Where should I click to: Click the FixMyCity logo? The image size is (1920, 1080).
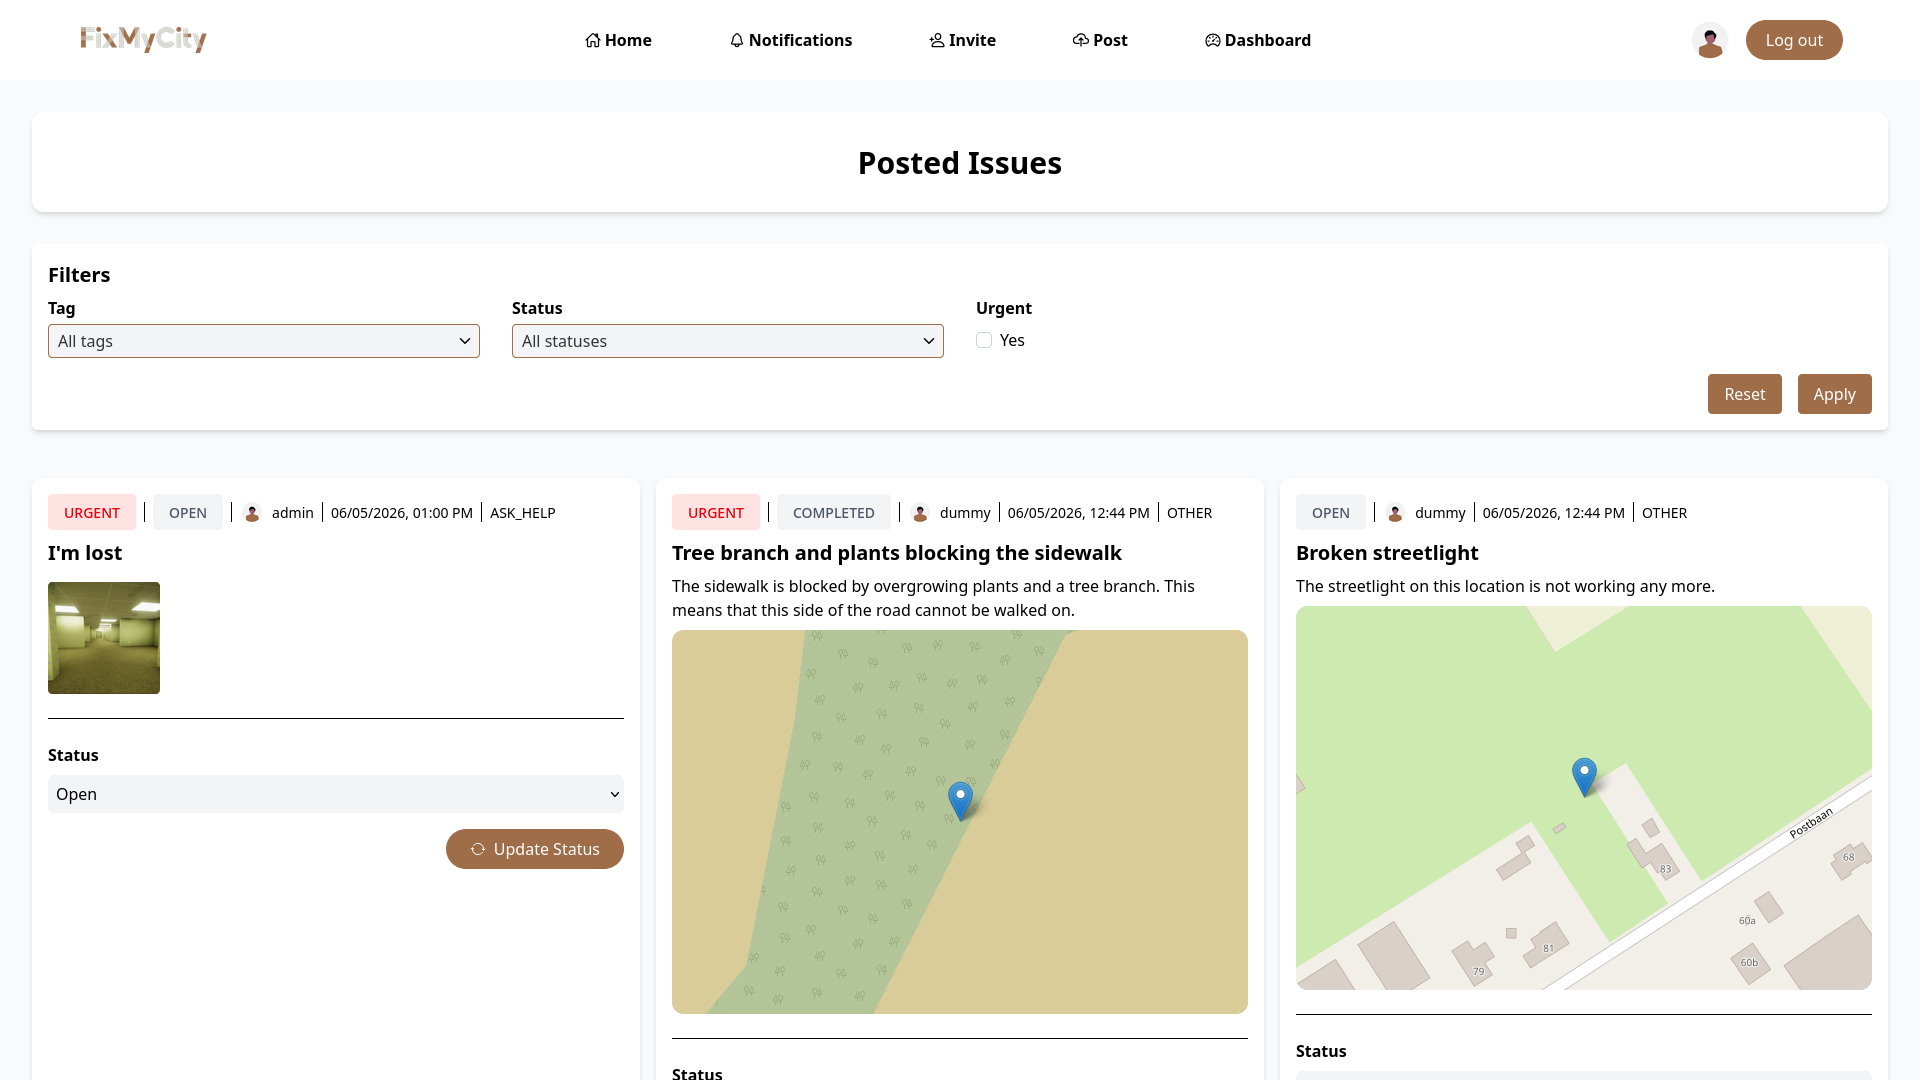coord(143,39)
